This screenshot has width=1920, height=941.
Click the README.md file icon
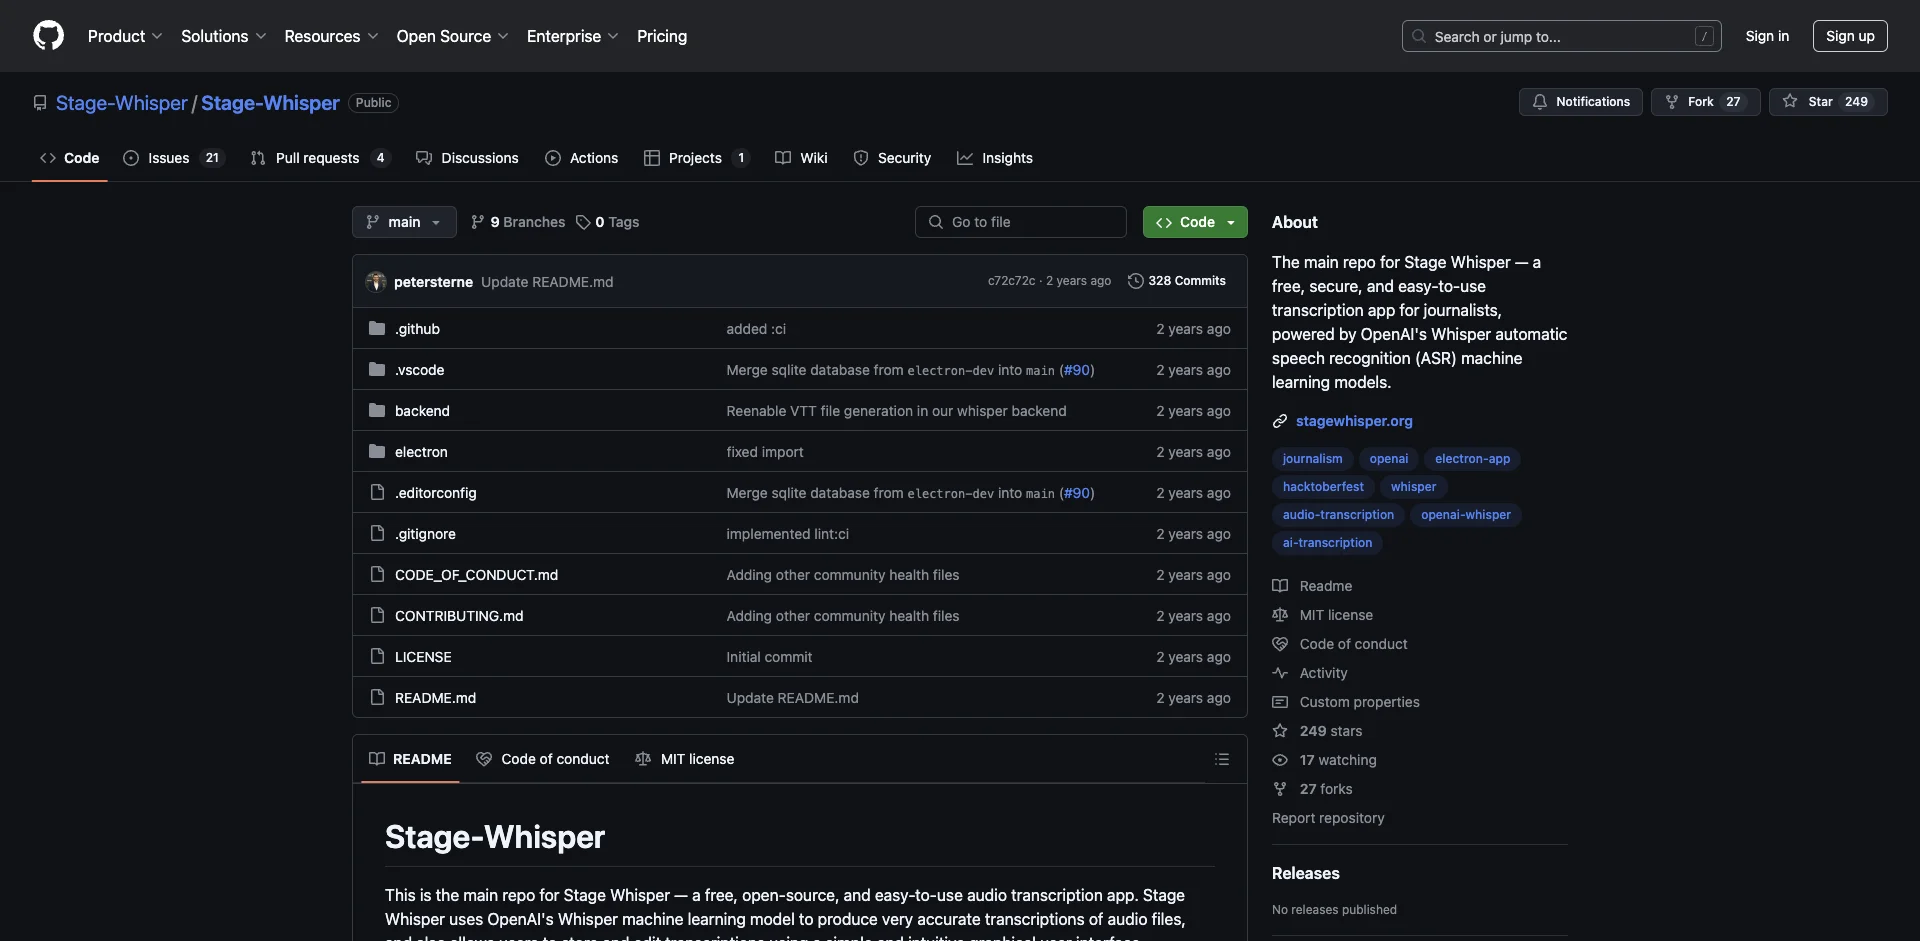(377, 698)
